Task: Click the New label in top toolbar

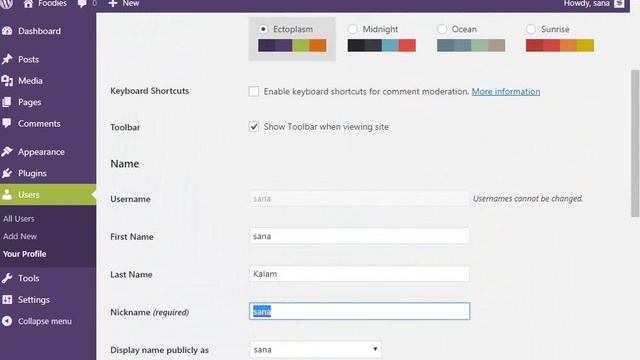Action: tap(131, 4)
